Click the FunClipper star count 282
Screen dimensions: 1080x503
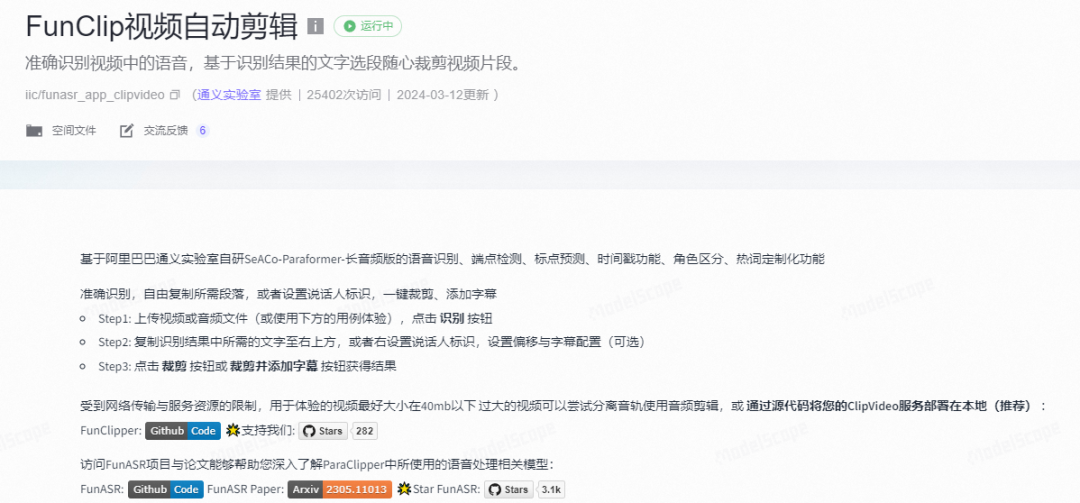tap(365, 431)
